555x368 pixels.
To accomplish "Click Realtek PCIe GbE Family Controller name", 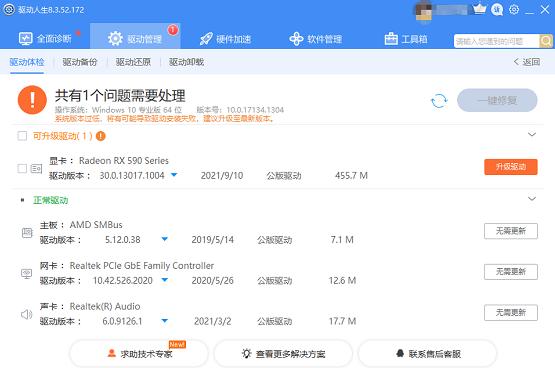I will point(142,266).
